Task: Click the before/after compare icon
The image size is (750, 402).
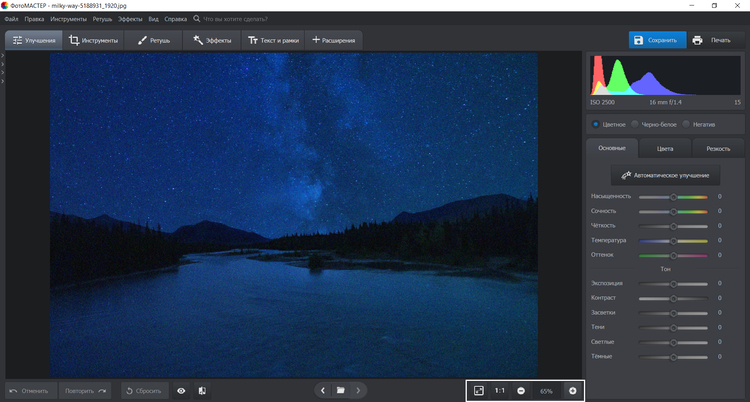Action: (201, 390)
